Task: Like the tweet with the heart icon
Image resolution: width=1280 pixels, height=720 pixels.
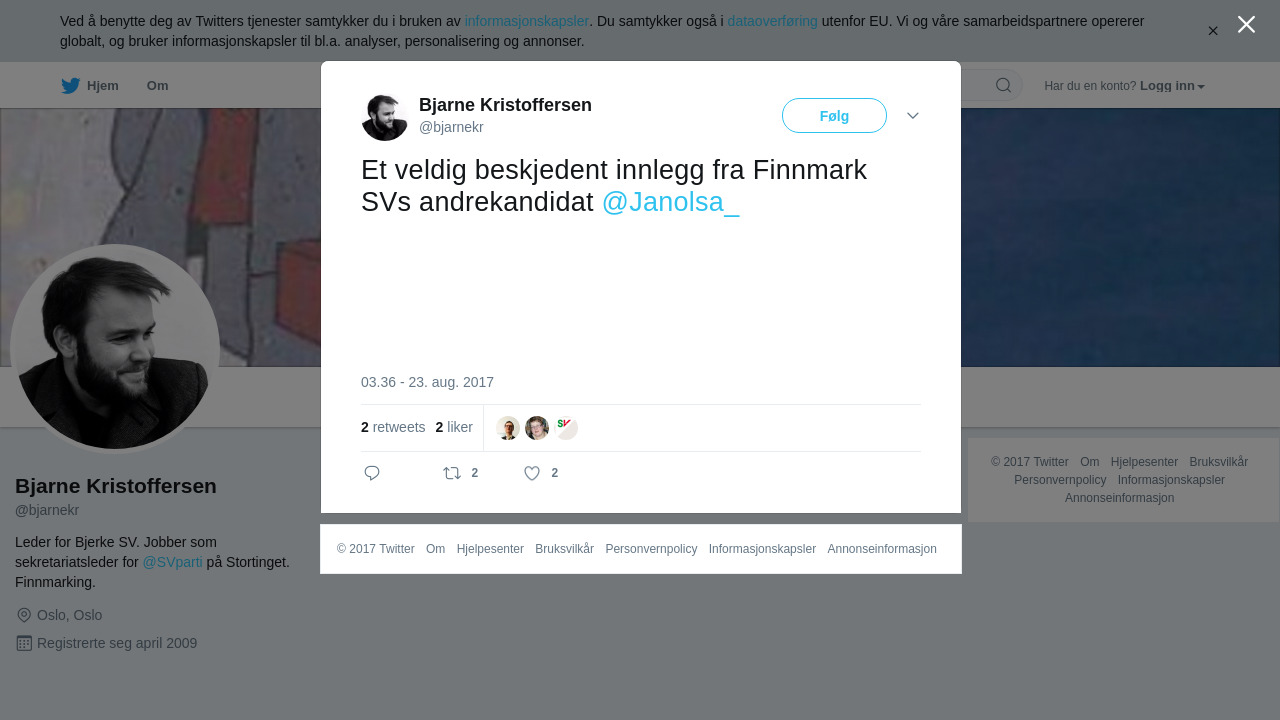Action: coord(532,473)
